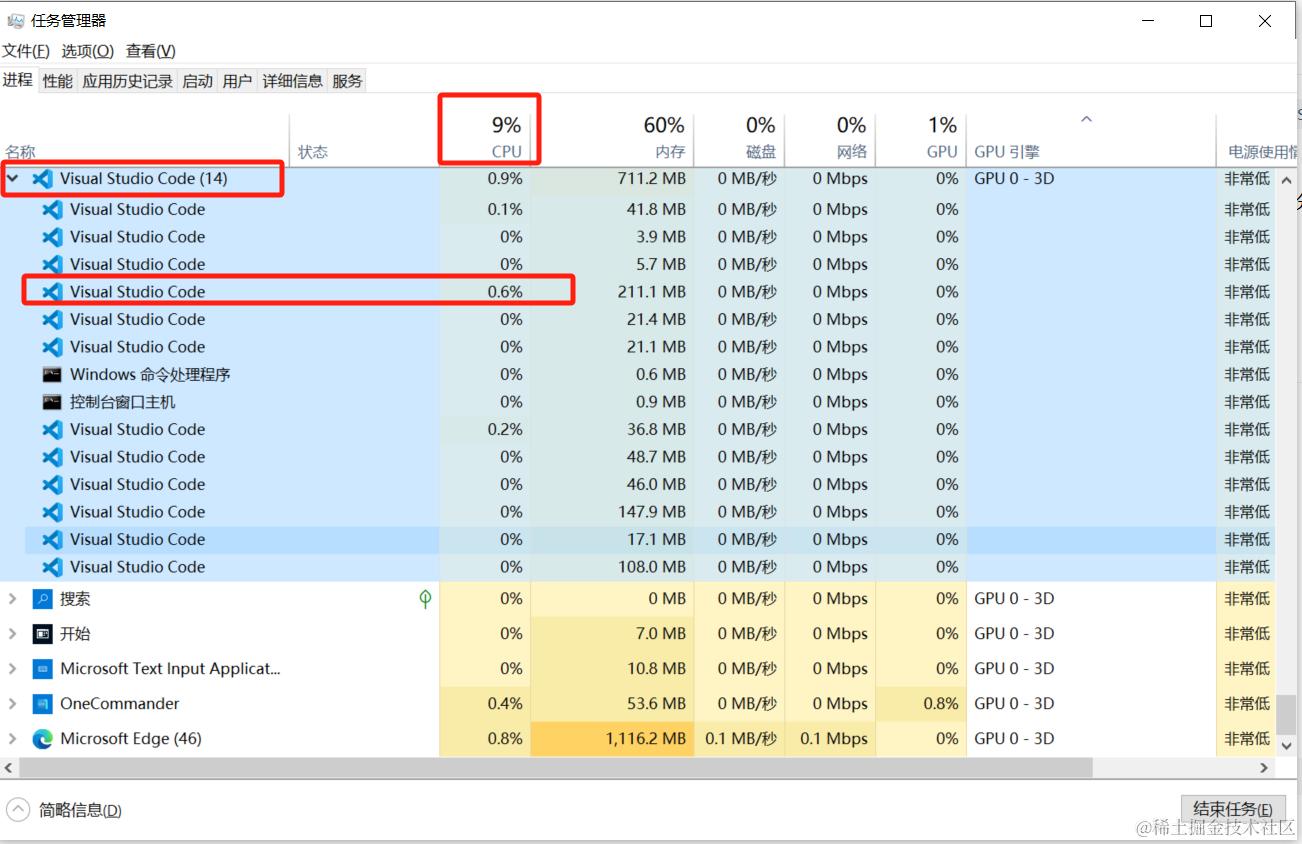Select the VS Code row with 5.7 MB memory
Viewport: 1302px width, 844px height.
pos(638,265)
